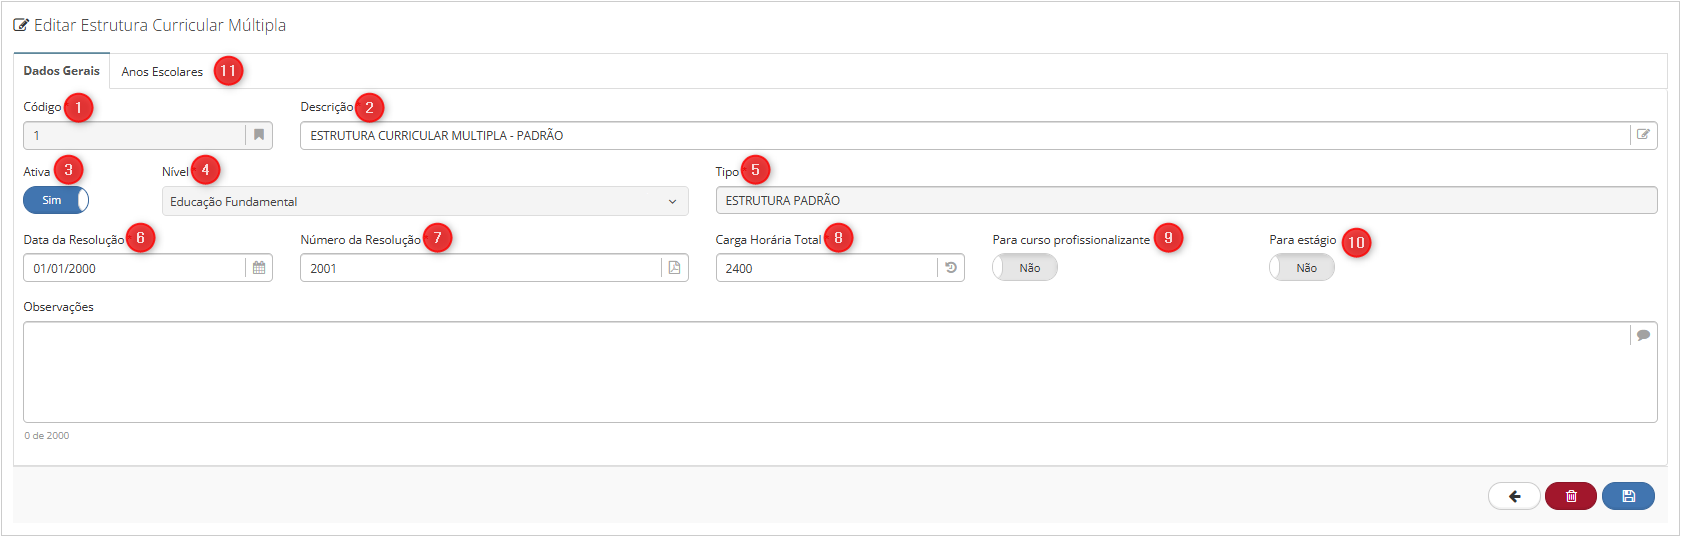Click the Número da Resolução input showing 2001
The image size is (1681, 537).
click(x=481, y=268)
